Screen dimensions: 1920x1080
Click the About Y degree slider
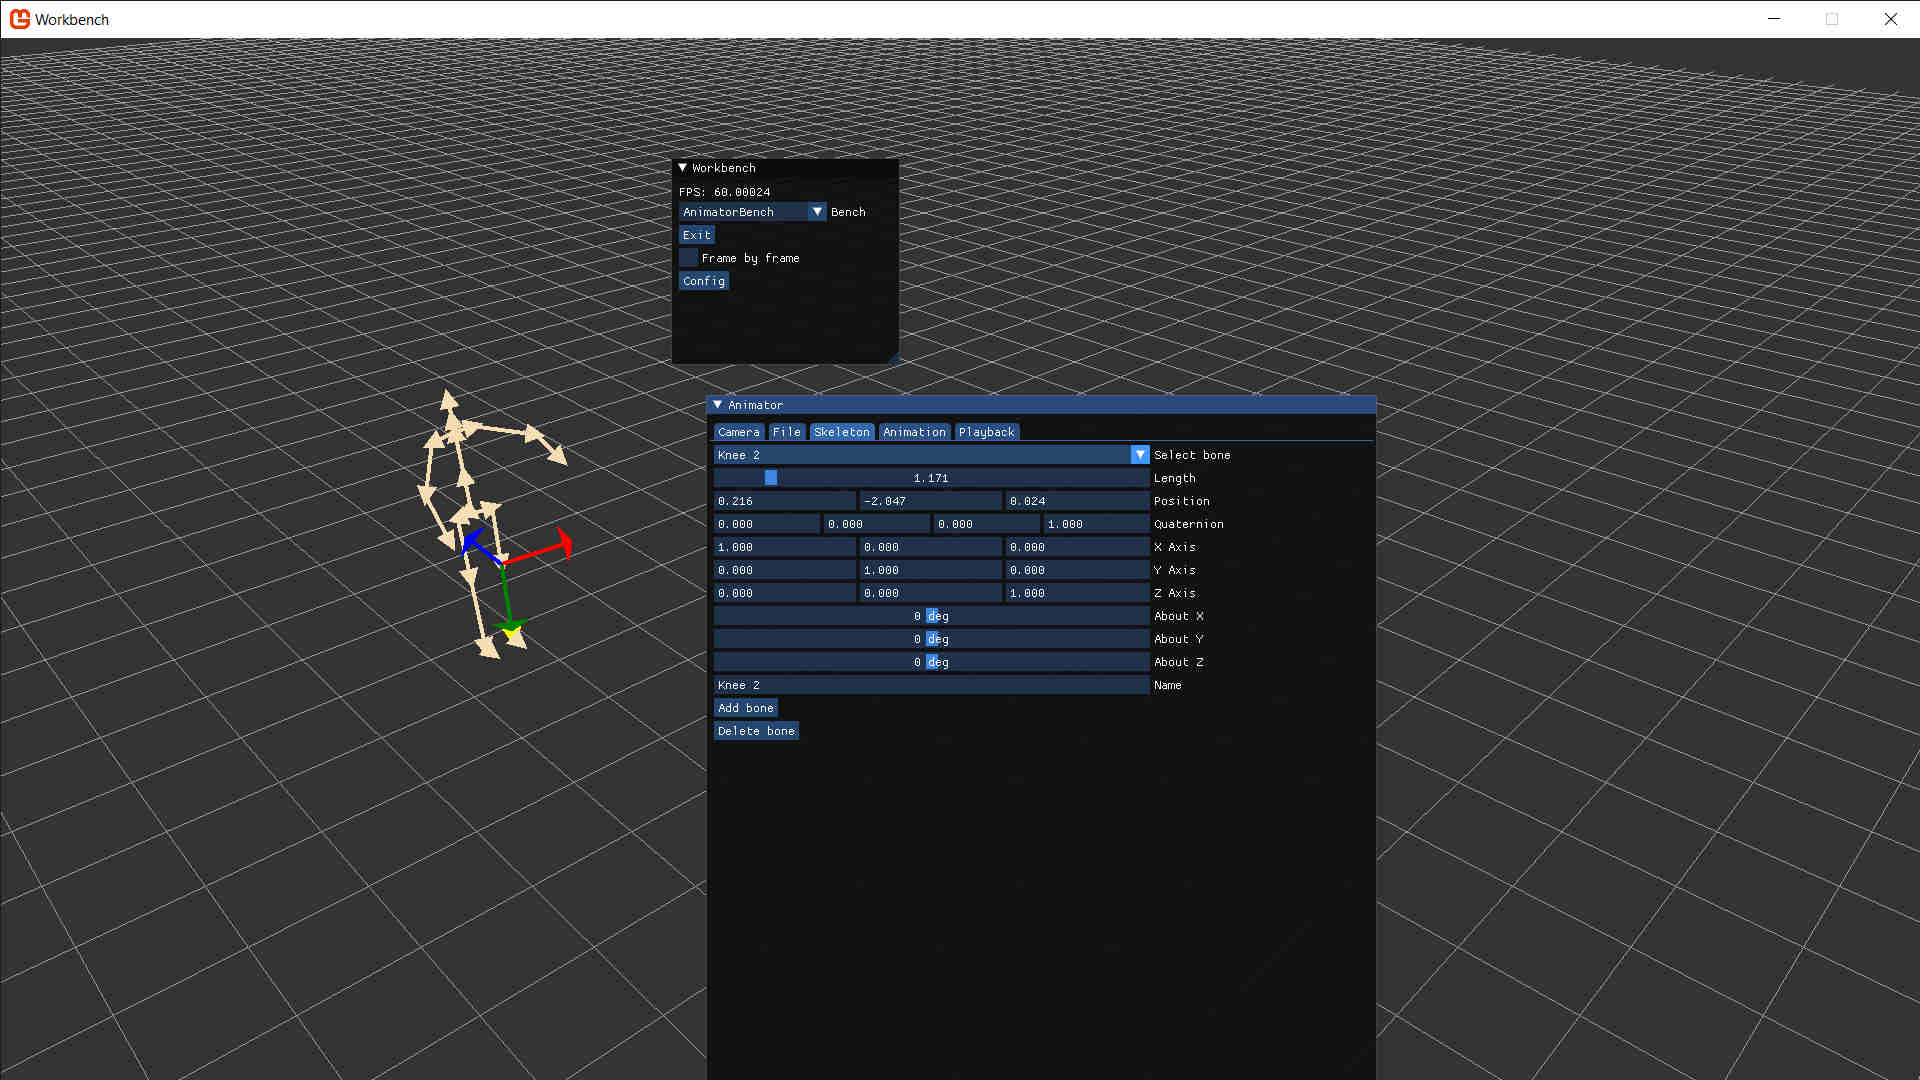931,639
